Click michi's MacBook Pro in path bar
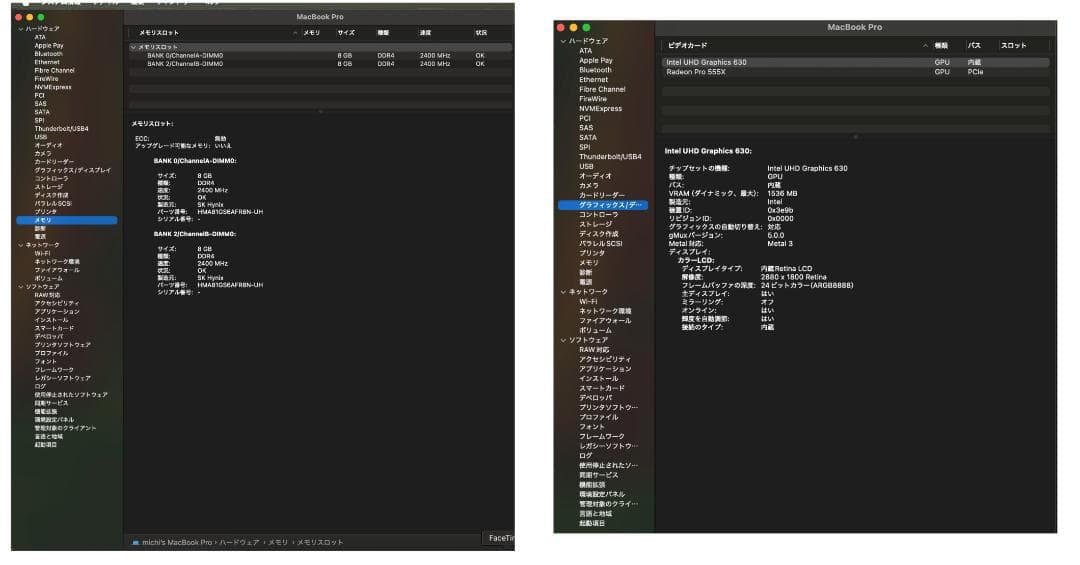 (177, 543)
